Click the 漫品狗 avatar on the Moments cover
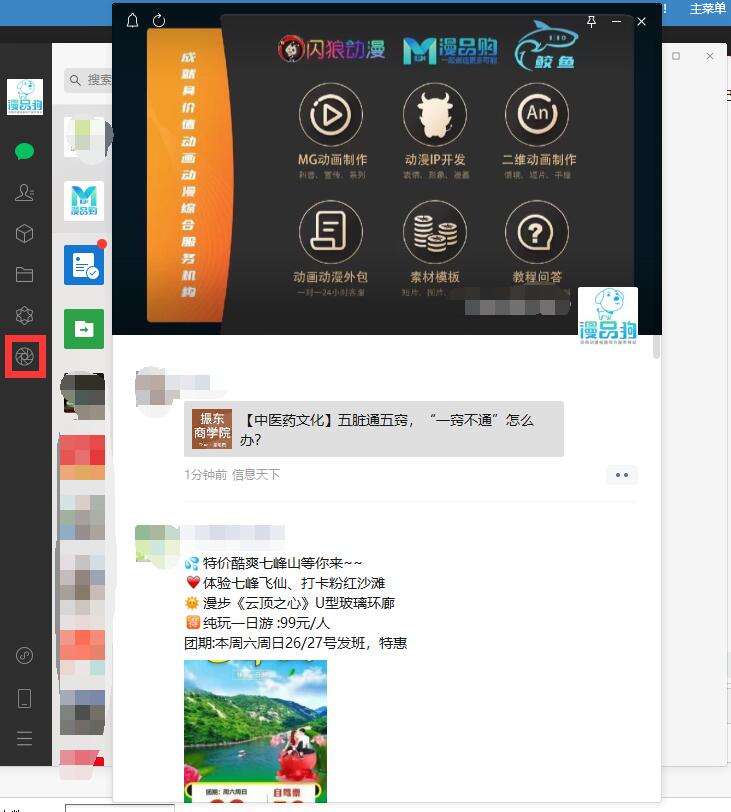This screenshot has width=731, height=812. point(608,317)
